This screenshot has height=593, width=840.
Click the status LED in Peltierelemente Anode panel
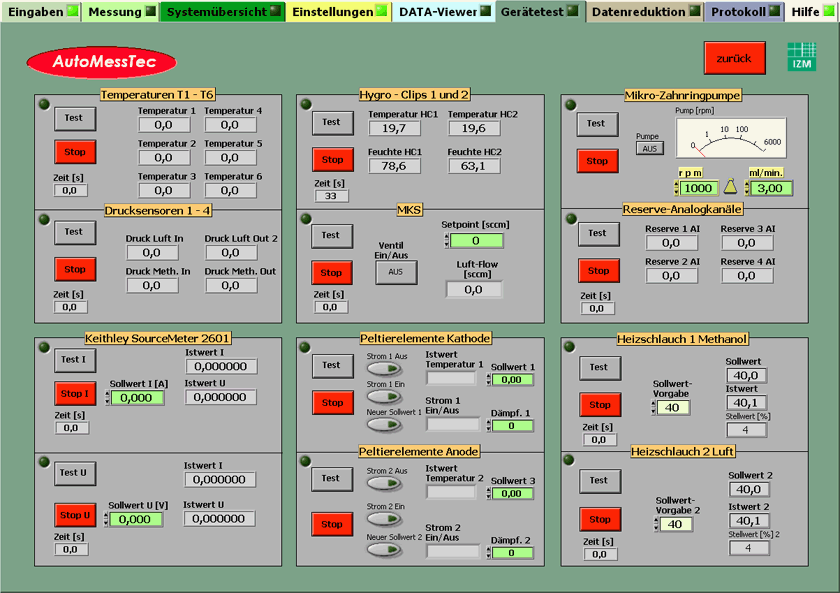click(x=305, y=461)
